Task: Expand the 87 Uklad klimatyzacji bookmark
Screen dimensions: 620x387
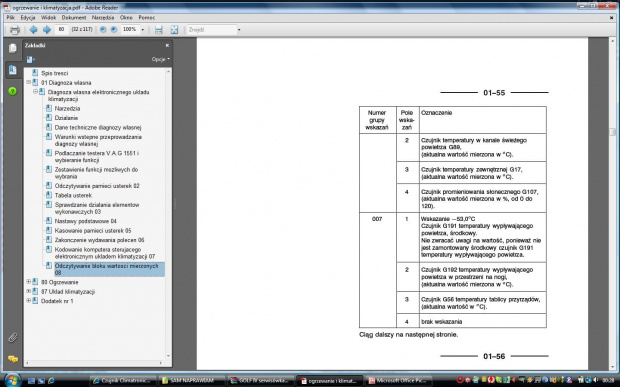Action: (x=28, y=291)
